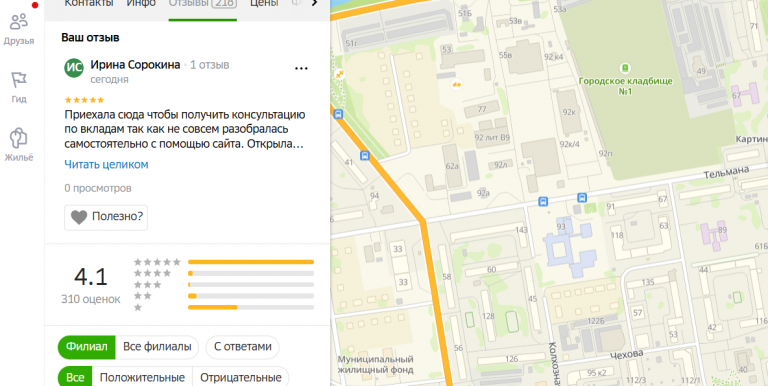The image size is (768, 386).
Task: Click the blue building numbered 93
Action: pyautogui.click(x=561, y=227)
